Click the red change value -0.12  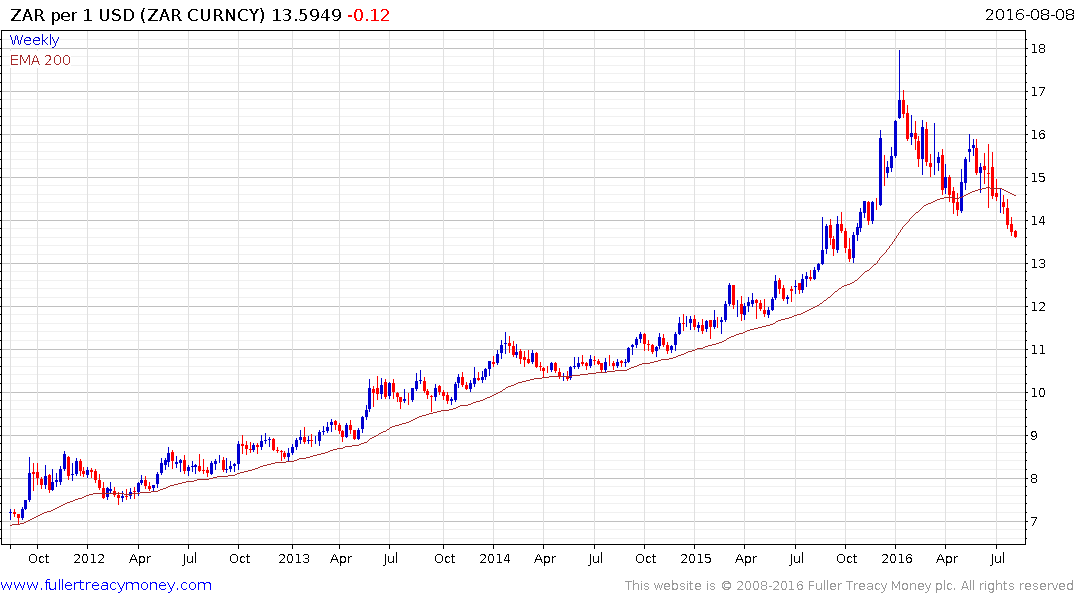369,15
